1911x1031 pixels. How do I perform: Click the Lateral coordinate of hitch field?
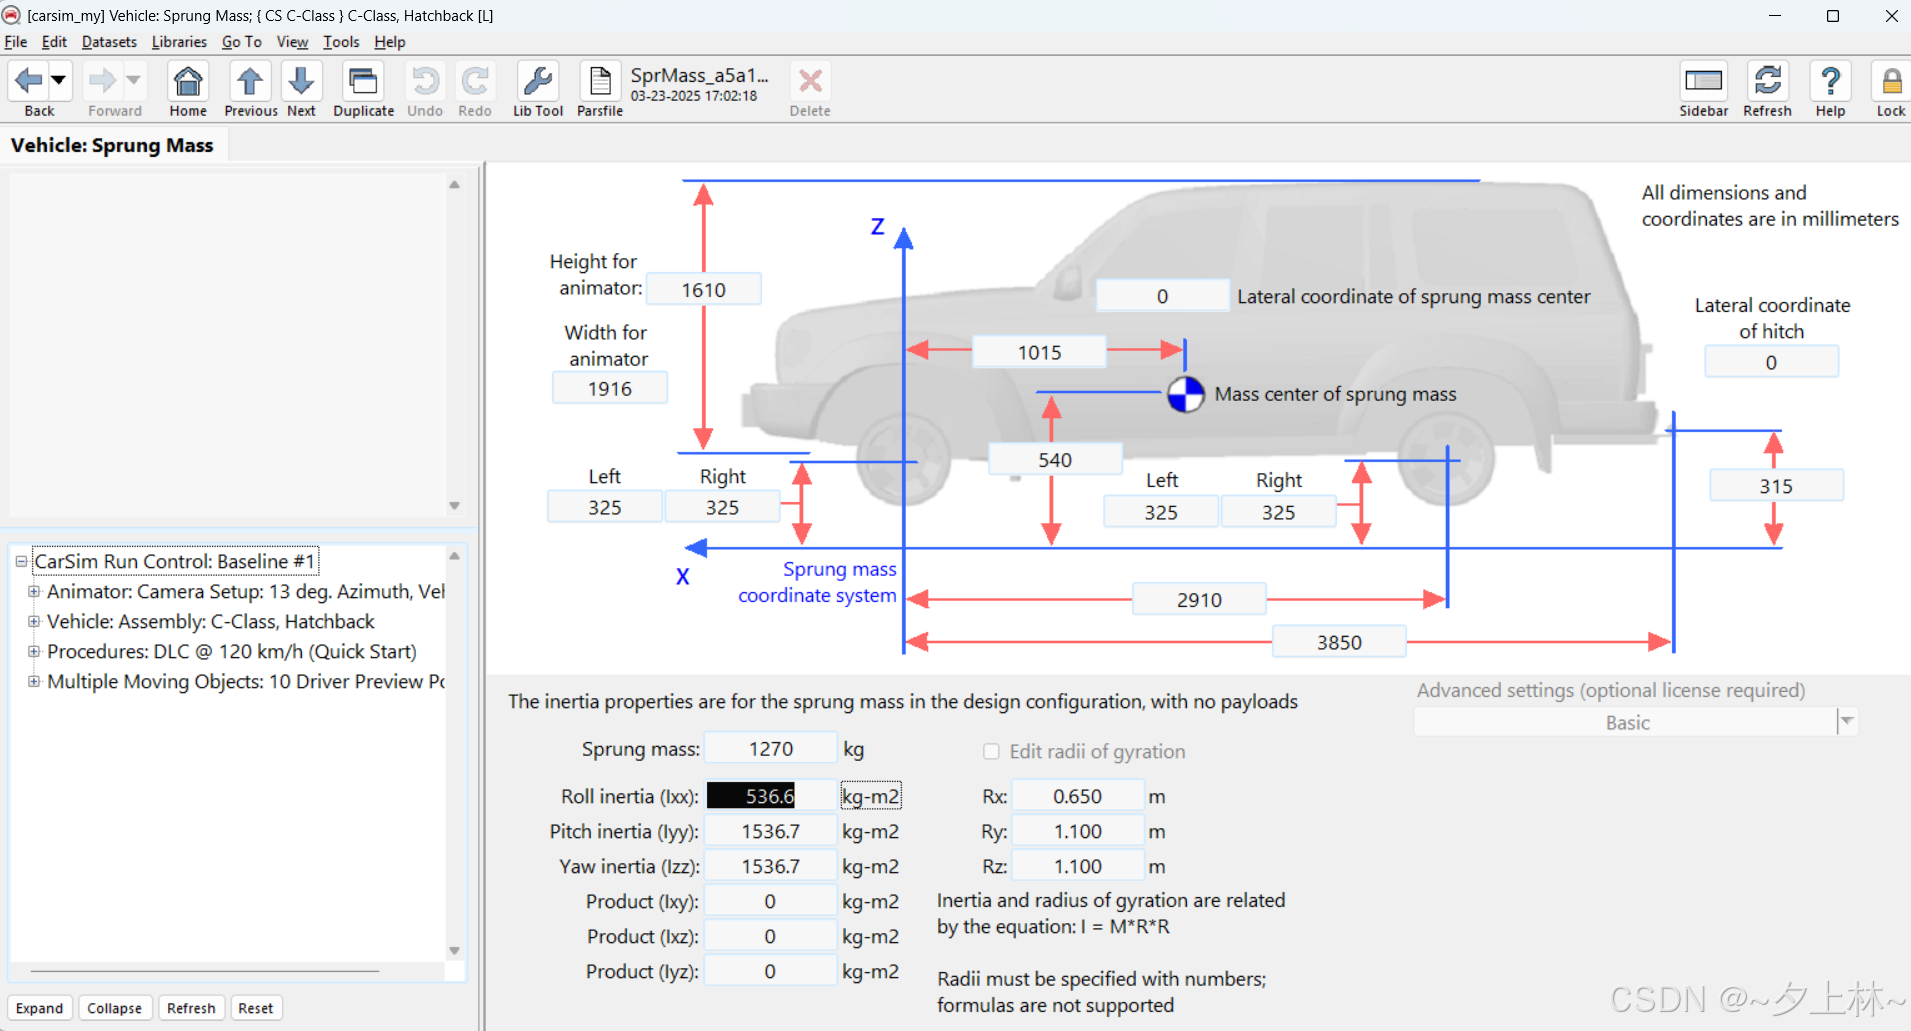point(1771,362)
